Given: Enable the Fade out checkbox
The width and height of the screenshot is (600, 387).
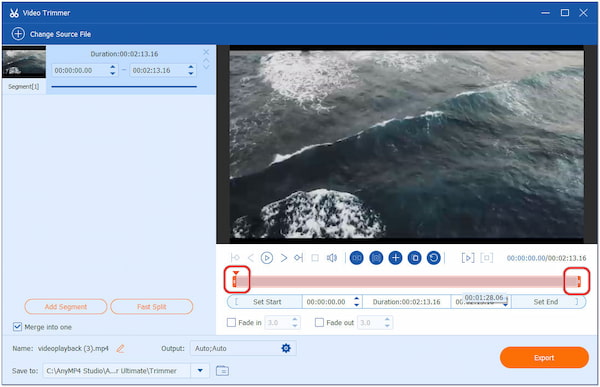Looking at the screenshot, I should (319, 323).
